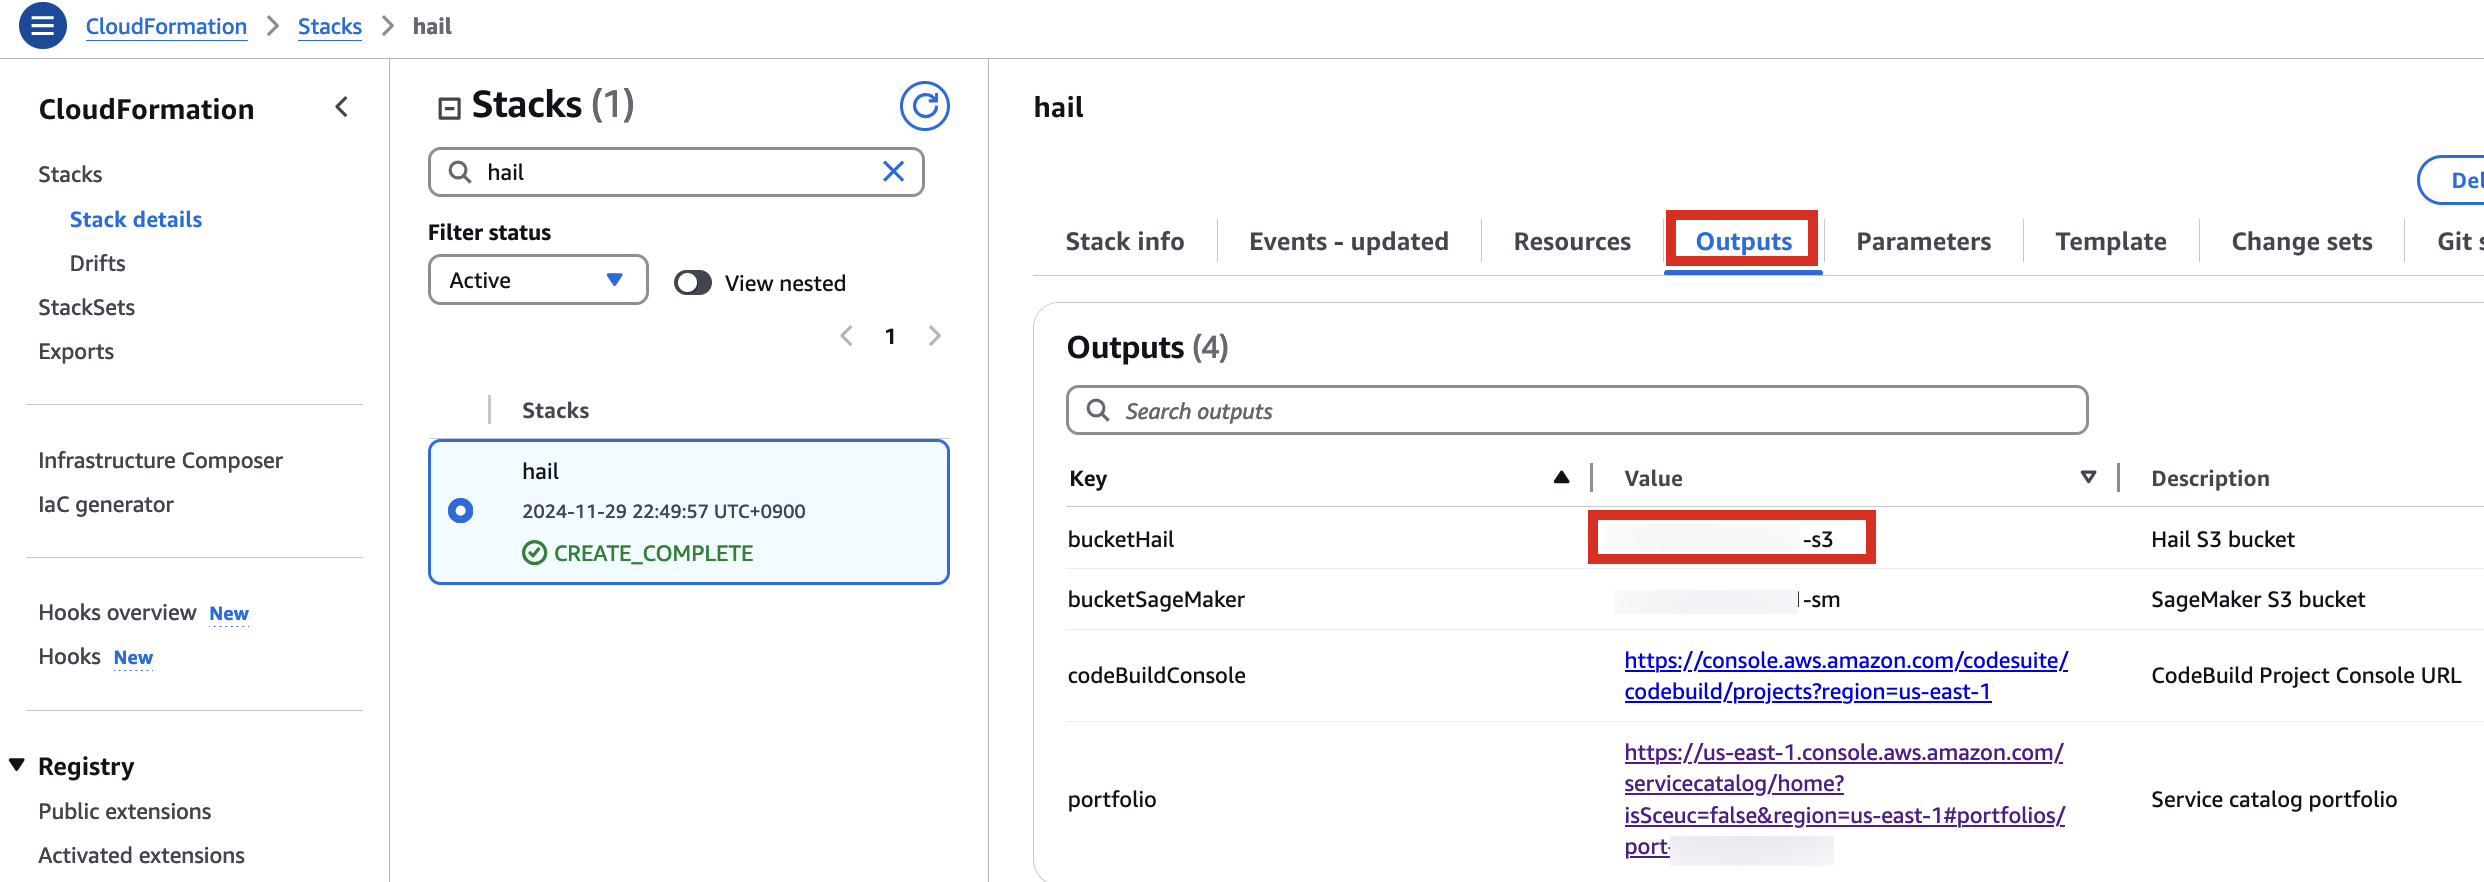Open the Stack info tab

coord(1124,242)
